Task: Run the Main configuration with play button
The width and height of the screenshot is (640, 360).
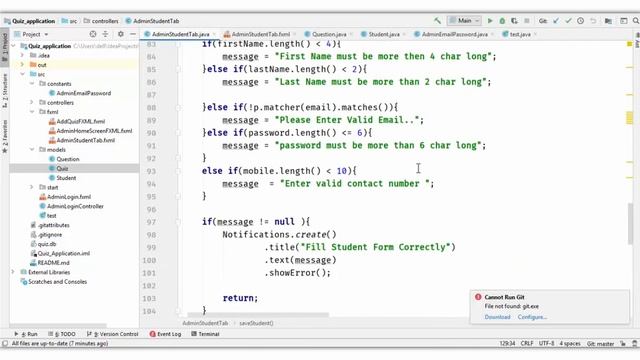Action: [x=490, y=21]
